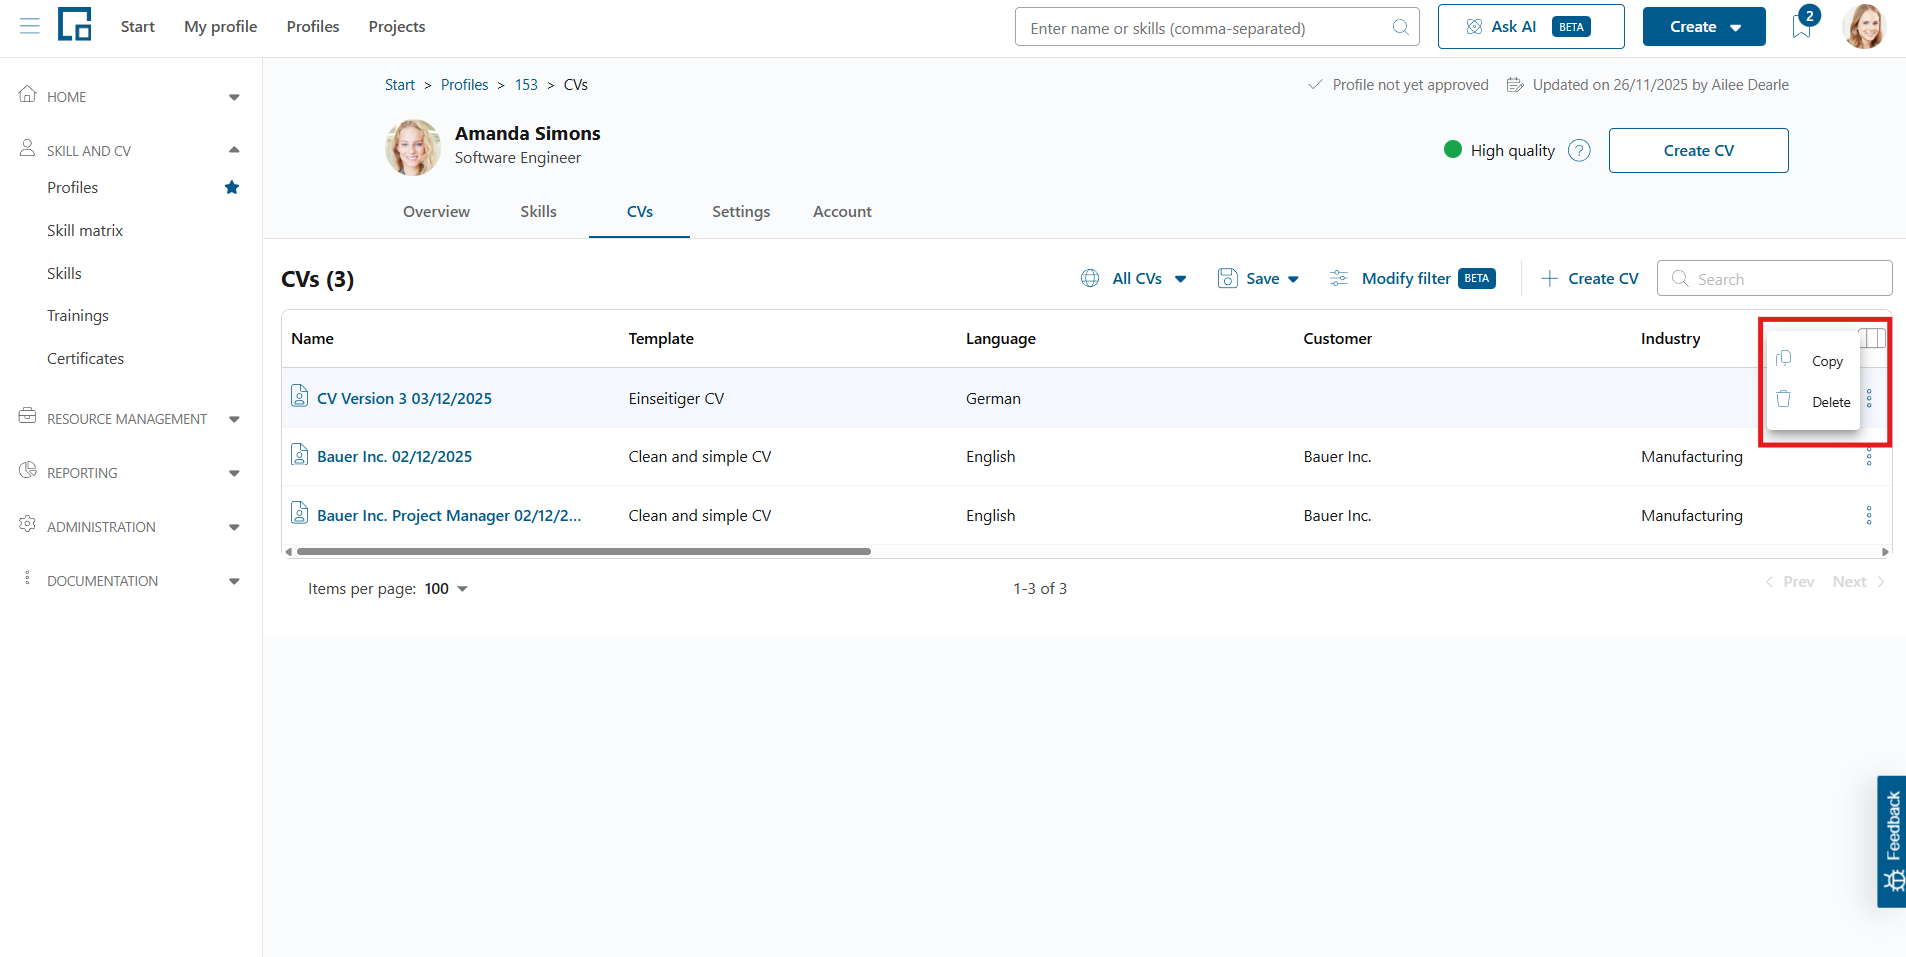Screen dimensions: 1906x957
Task: Open Skill matrix in sidebar
Action: [85, 231]
